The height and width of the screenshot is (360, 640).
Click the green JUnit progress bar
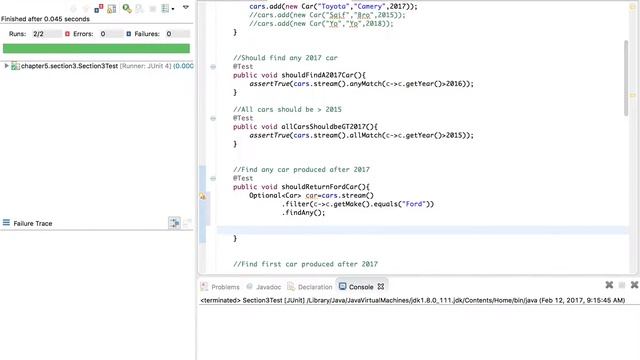[96, 49]
